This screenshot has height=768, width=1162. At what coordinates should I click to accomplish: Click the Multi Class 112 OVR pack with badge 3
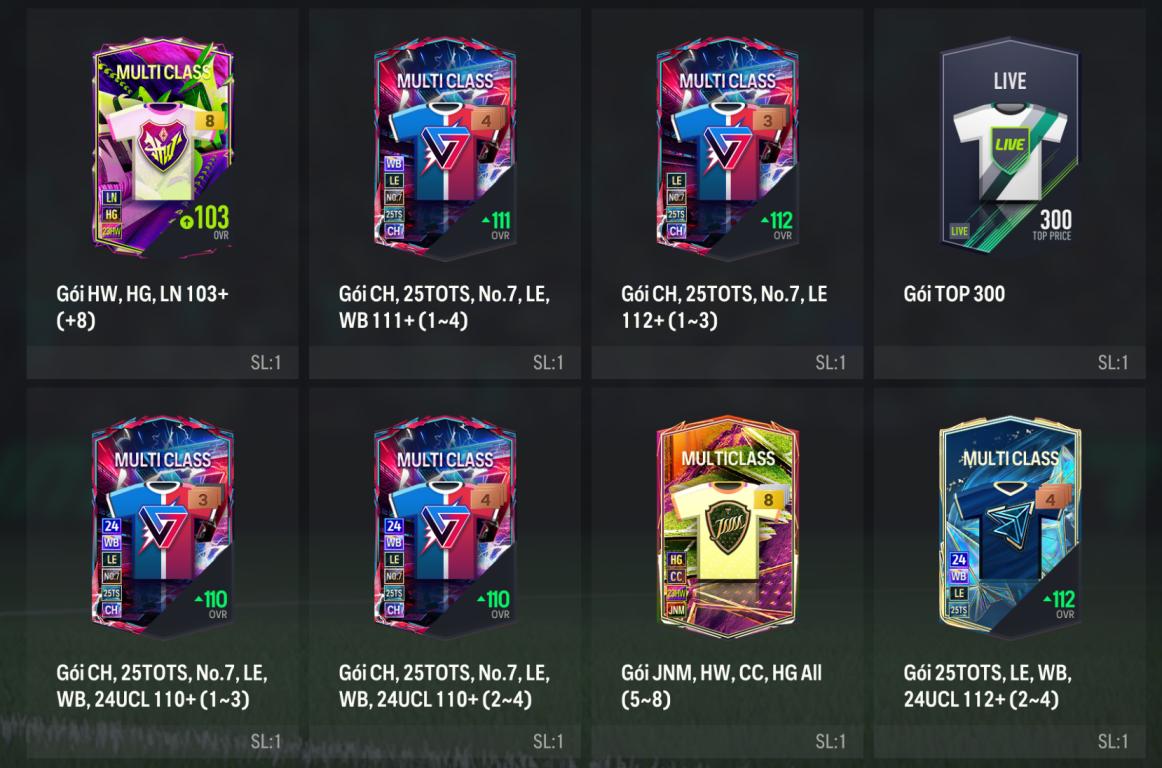[x=727, y=148]
